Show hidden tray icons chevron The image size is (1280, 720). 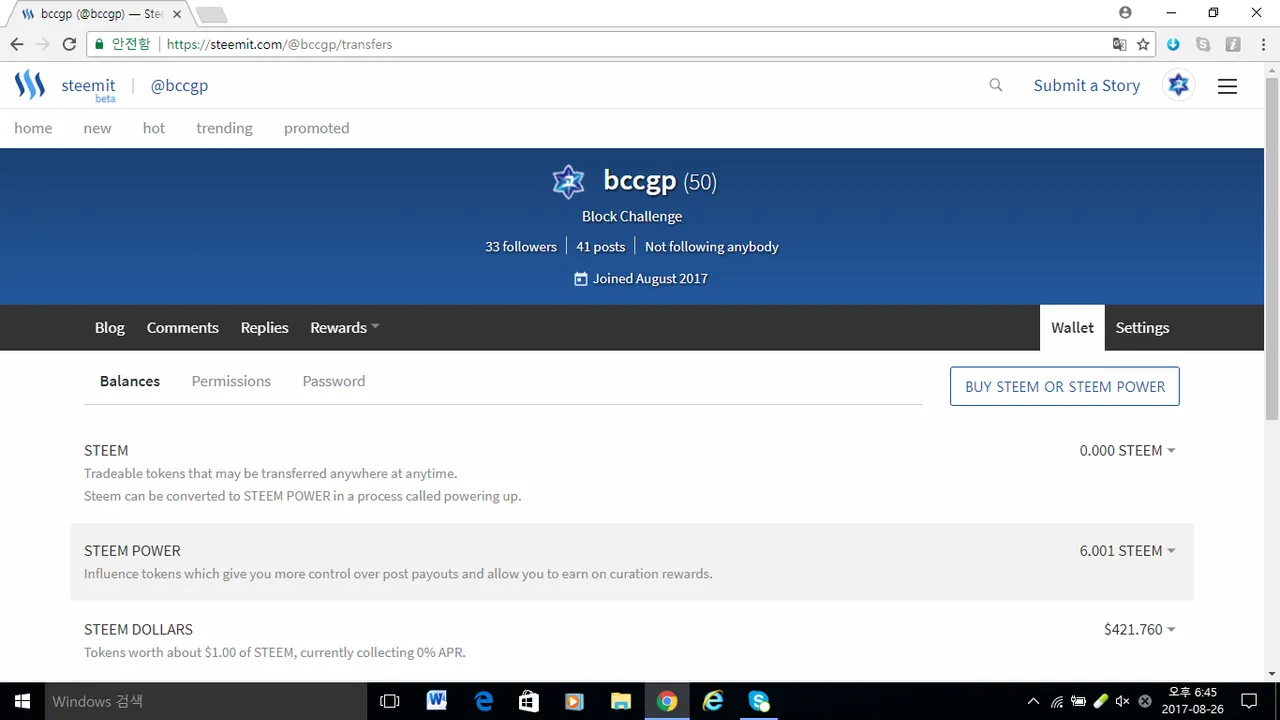1033,701
